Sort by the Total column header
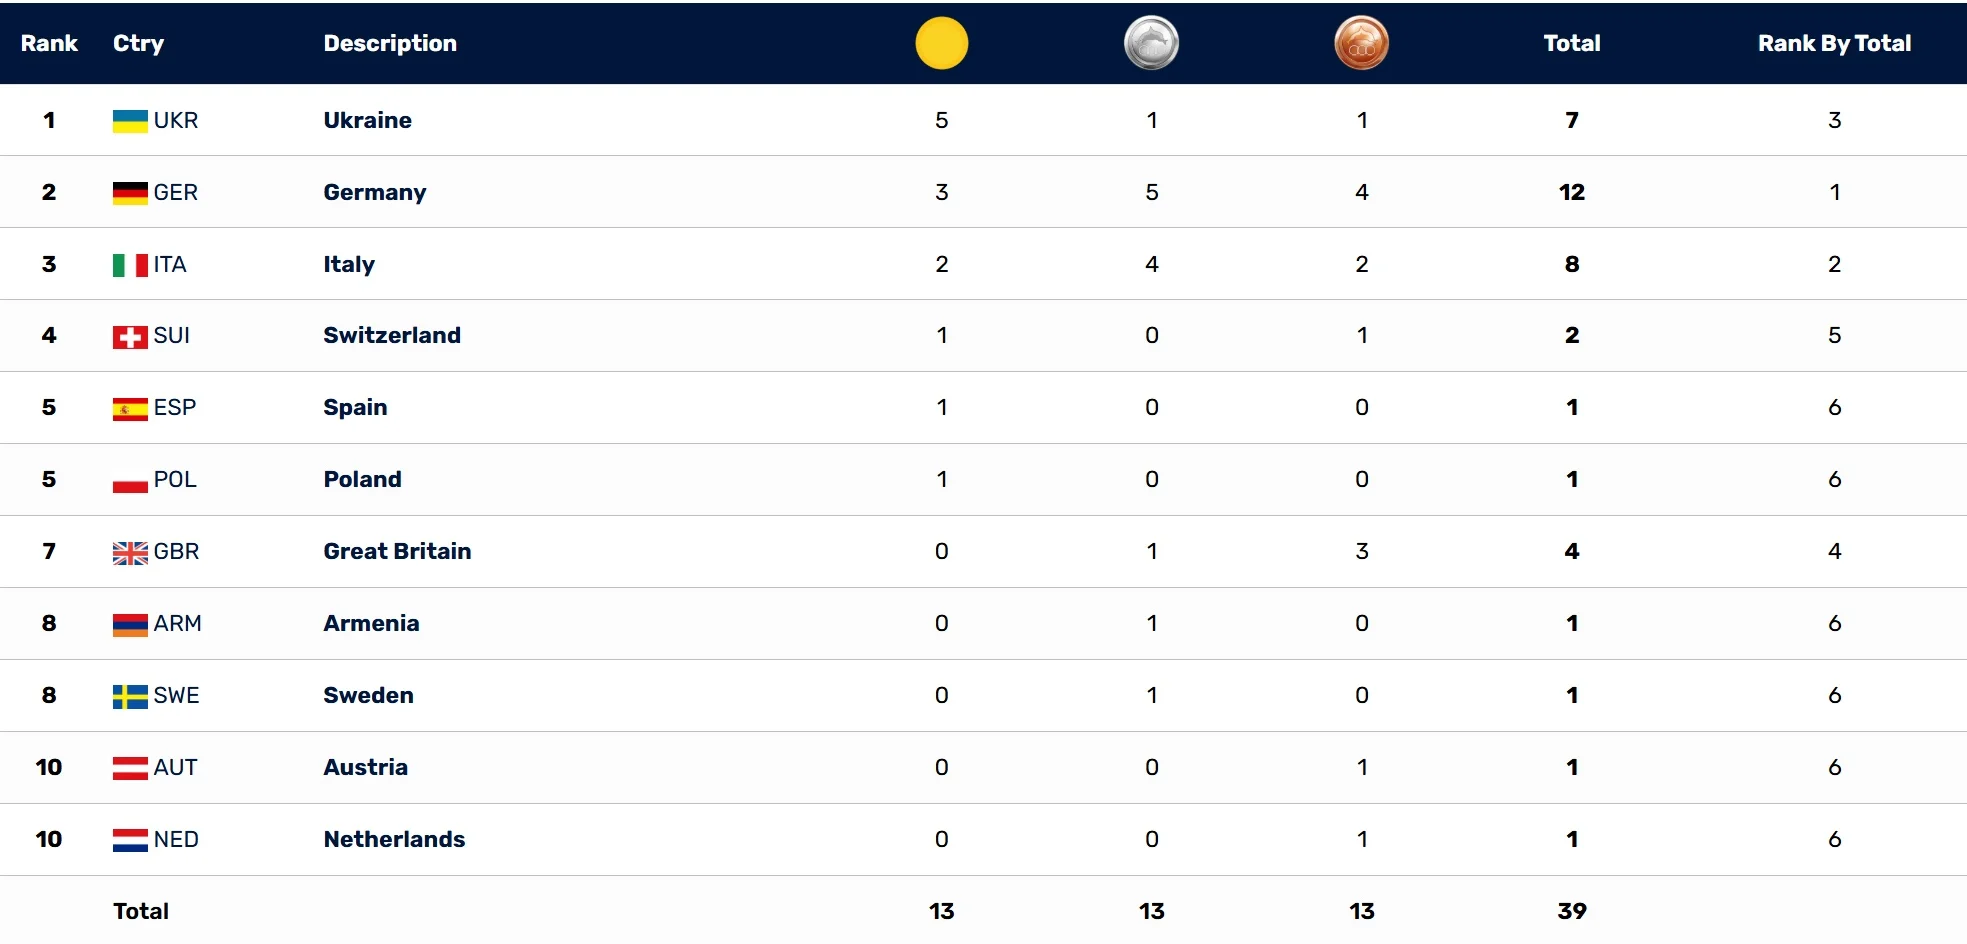 coord(1571,43)
